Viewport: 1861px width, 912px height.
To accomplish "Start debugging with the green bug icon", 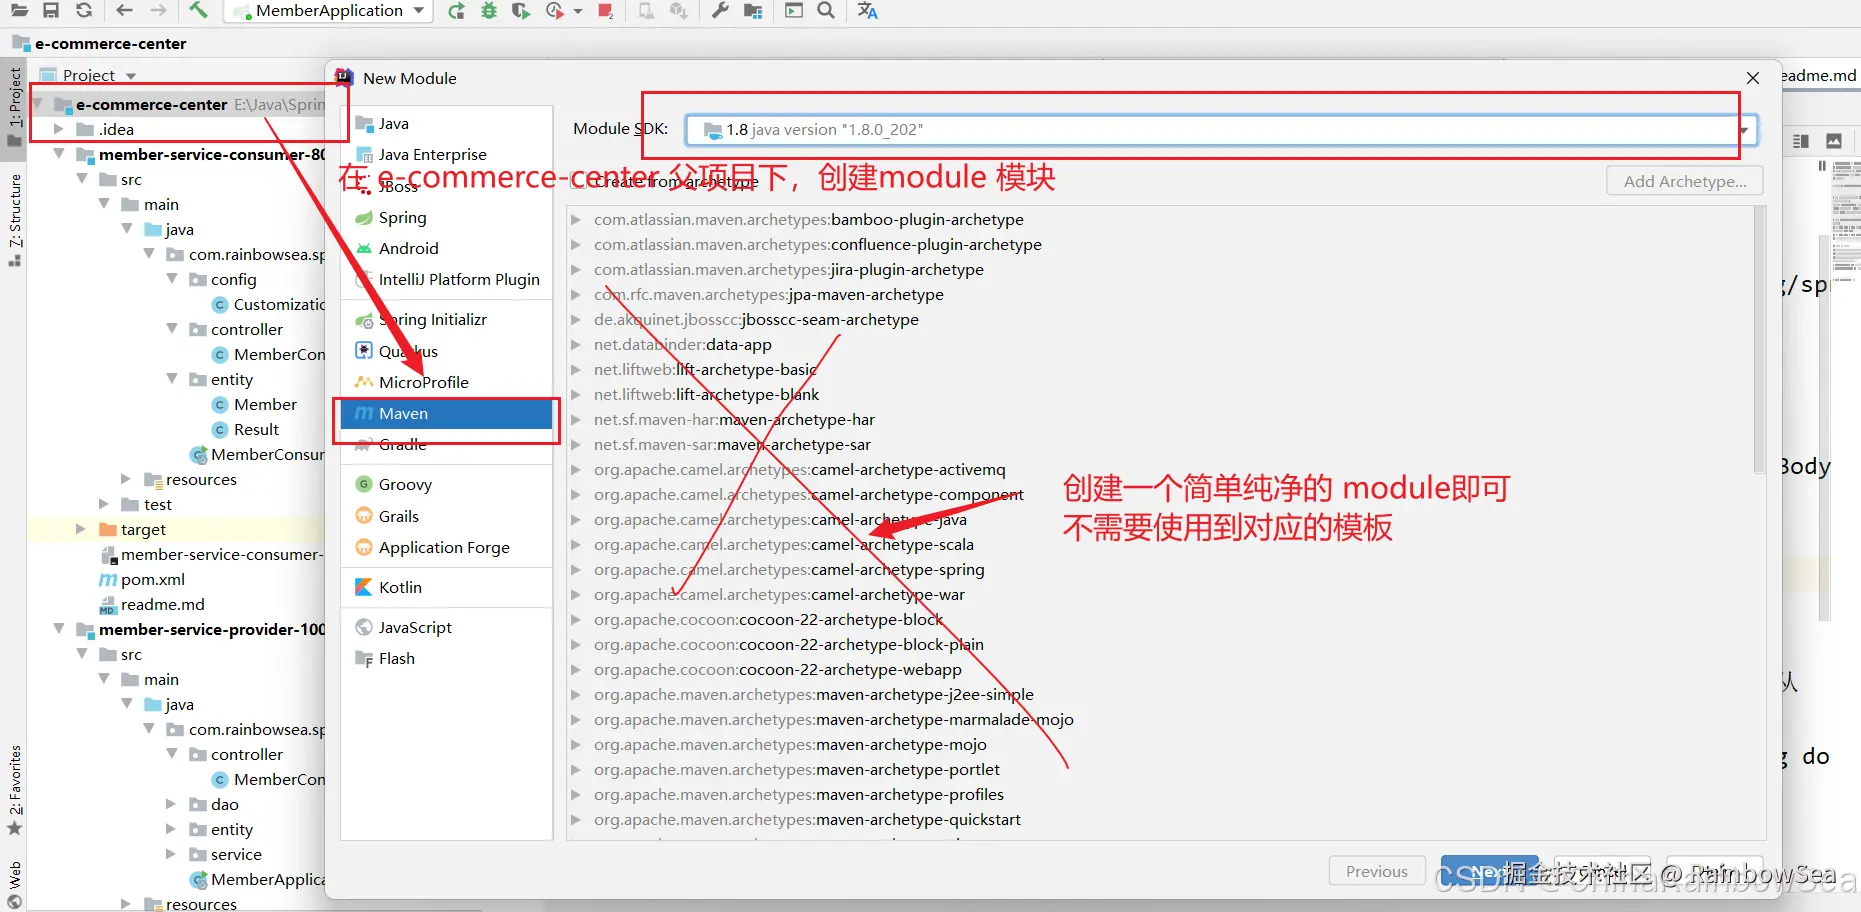I will (489, 11).
